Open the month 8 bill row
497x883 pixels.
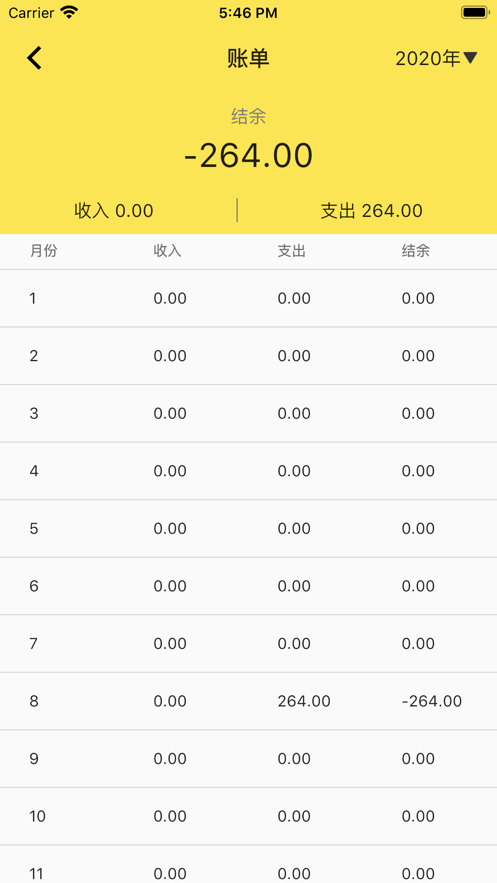click(x=248, y=701)
